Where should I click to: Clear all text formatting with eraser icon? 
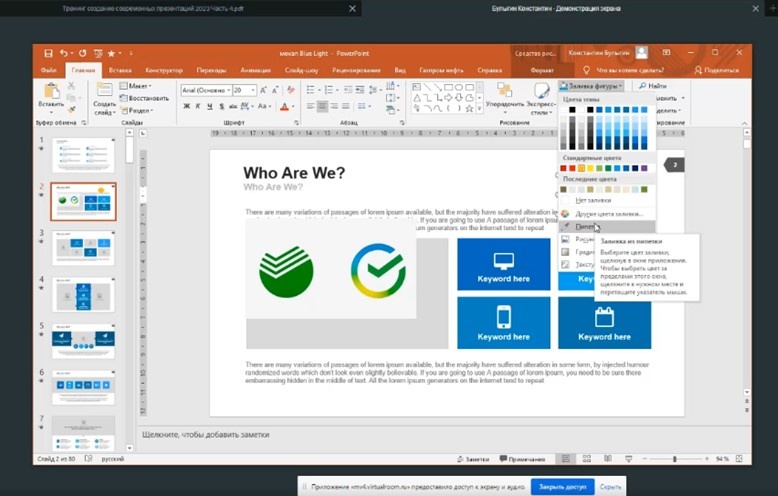coord(291,90)
